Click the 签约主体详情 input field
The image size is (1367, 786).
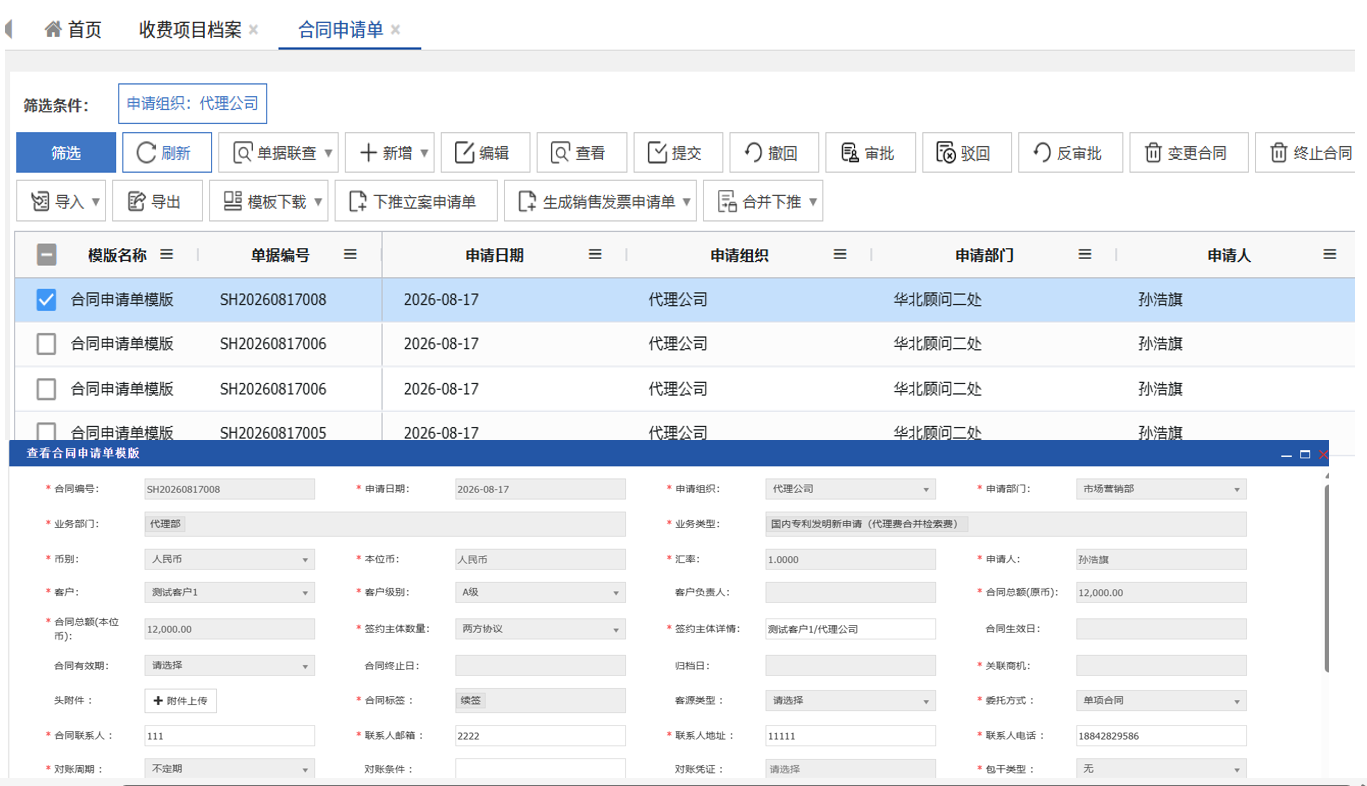(850, 629)
